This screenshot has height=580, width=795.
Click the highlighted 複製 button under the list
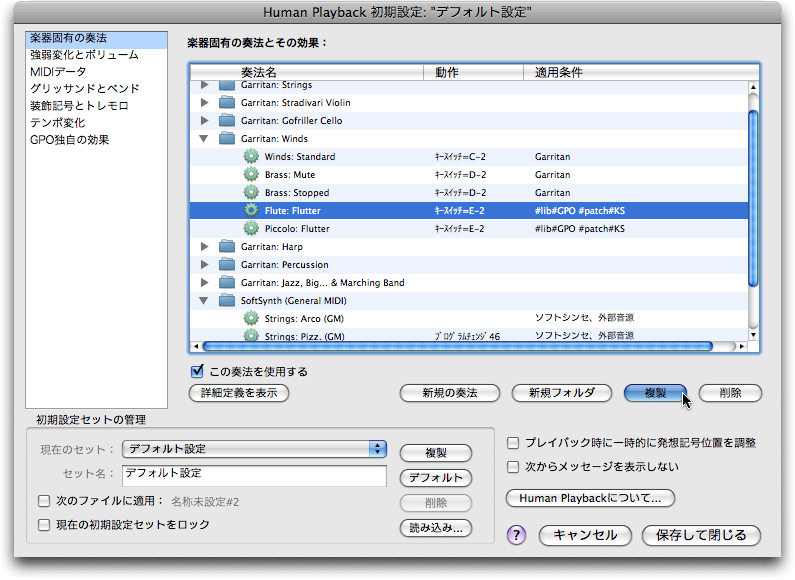[x=655, y=393]
